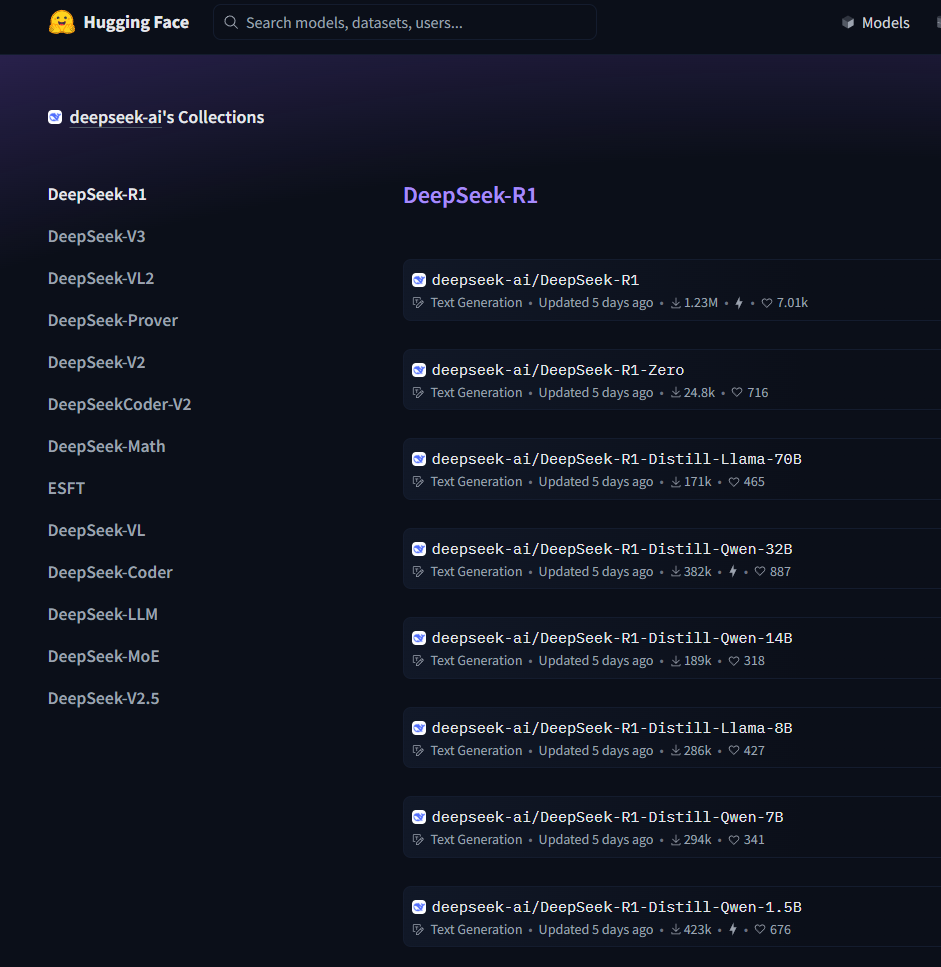This screenshot has width=941, height=967.
Task: Focus the search models, datasets, users field
Action: pos(410,22)
